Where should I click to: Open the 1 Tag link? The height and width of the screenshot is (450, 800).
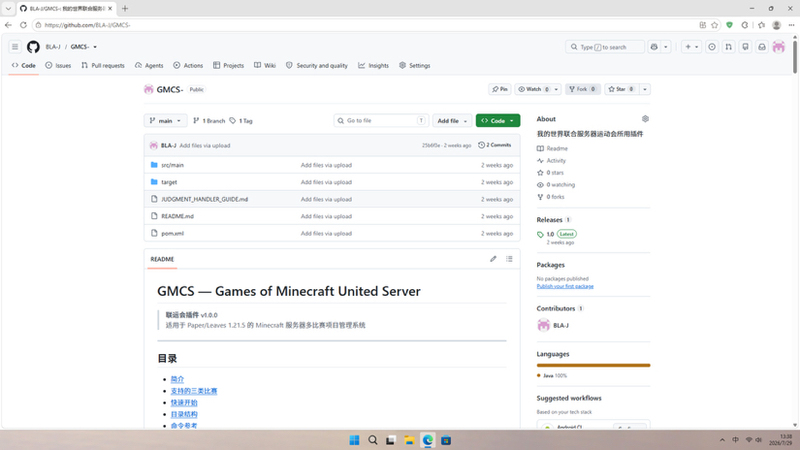click(x=241, y=121)
